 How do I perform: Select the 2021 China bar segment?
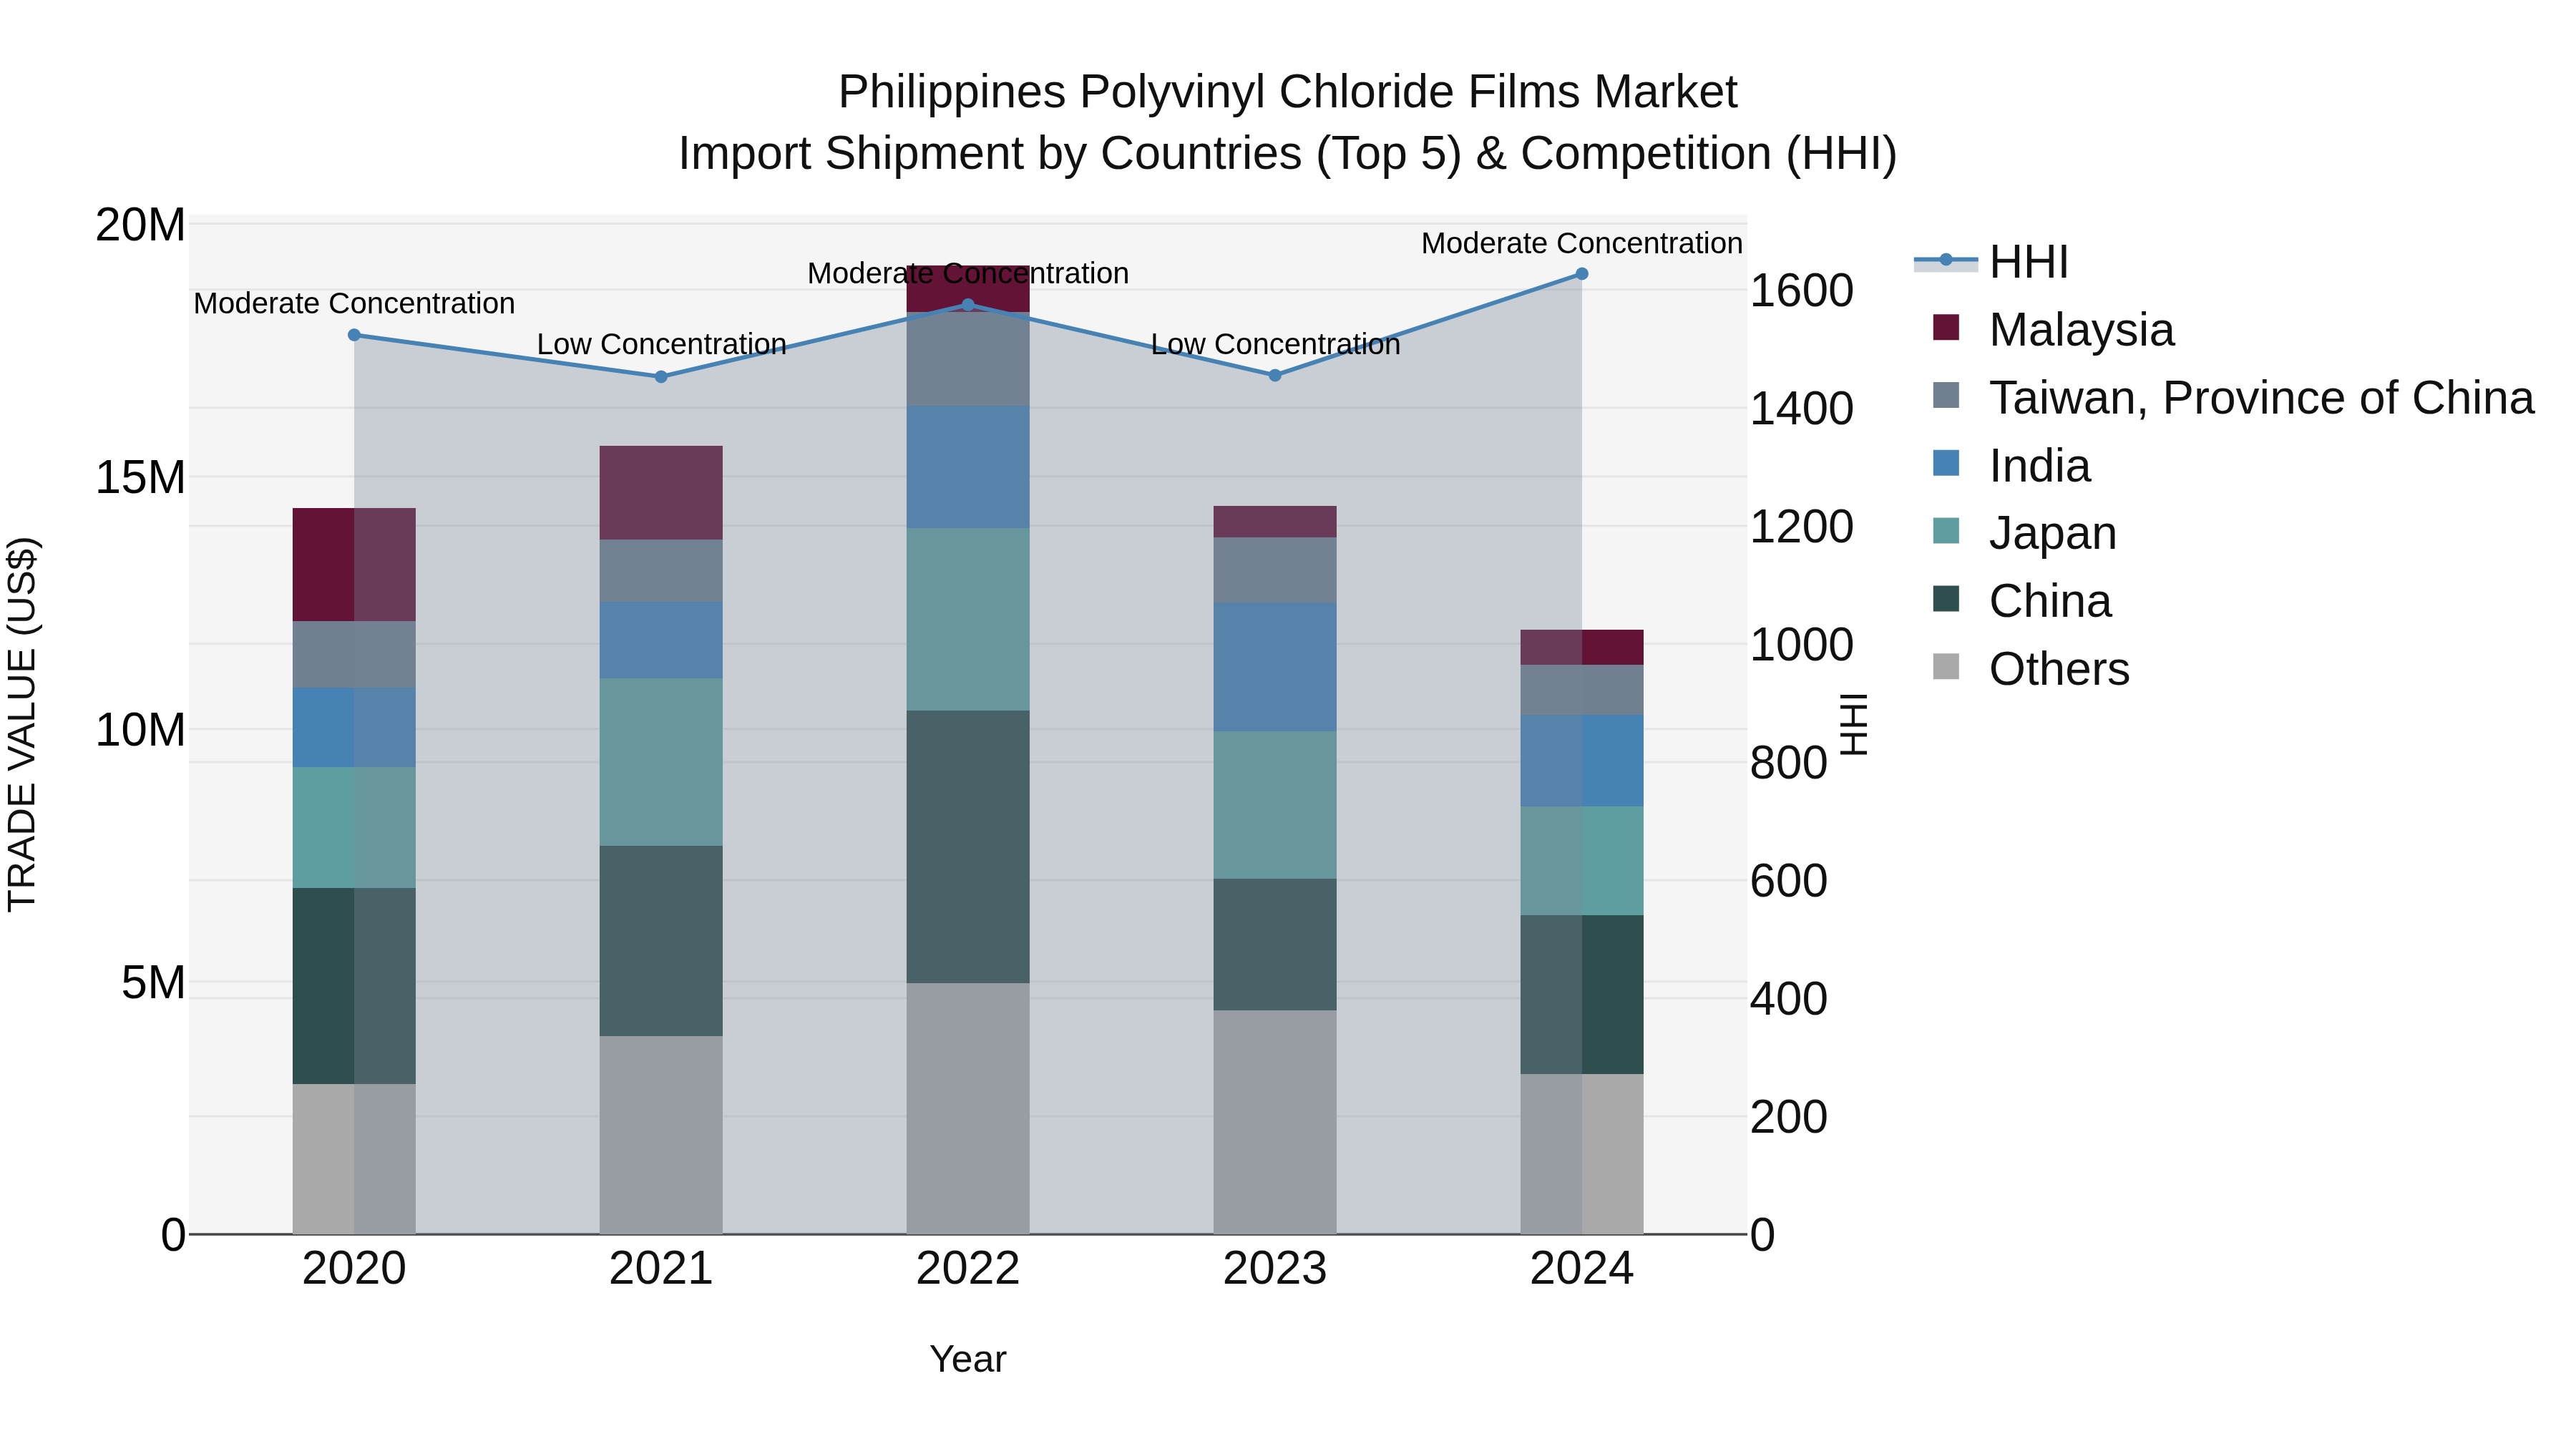click(661, 941)
